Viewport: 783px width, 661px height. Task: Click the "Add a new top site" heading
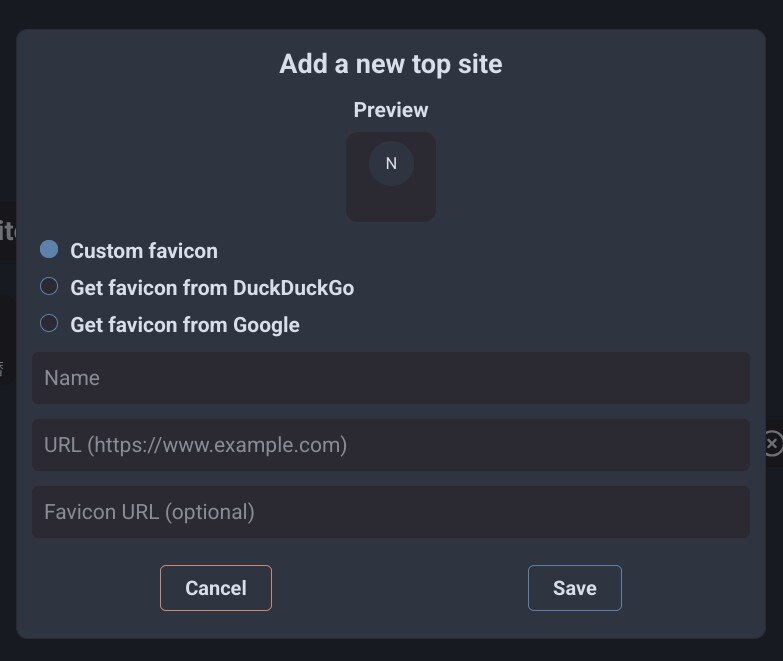tap(391, 65)
